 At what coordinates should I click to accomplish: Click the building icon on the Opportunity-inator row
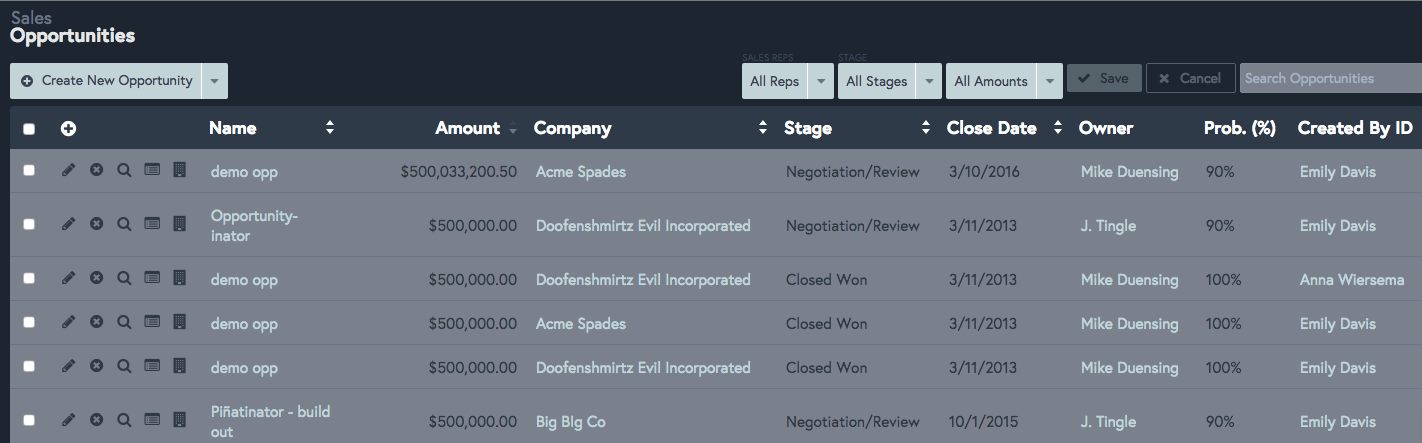pos(179,225)
